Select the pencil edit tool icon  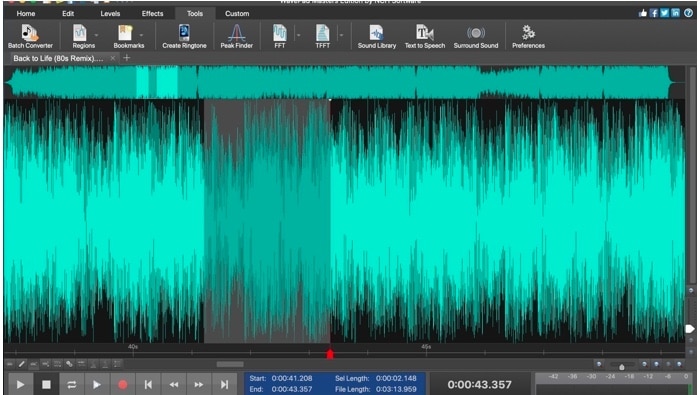[x=21, y=364]
